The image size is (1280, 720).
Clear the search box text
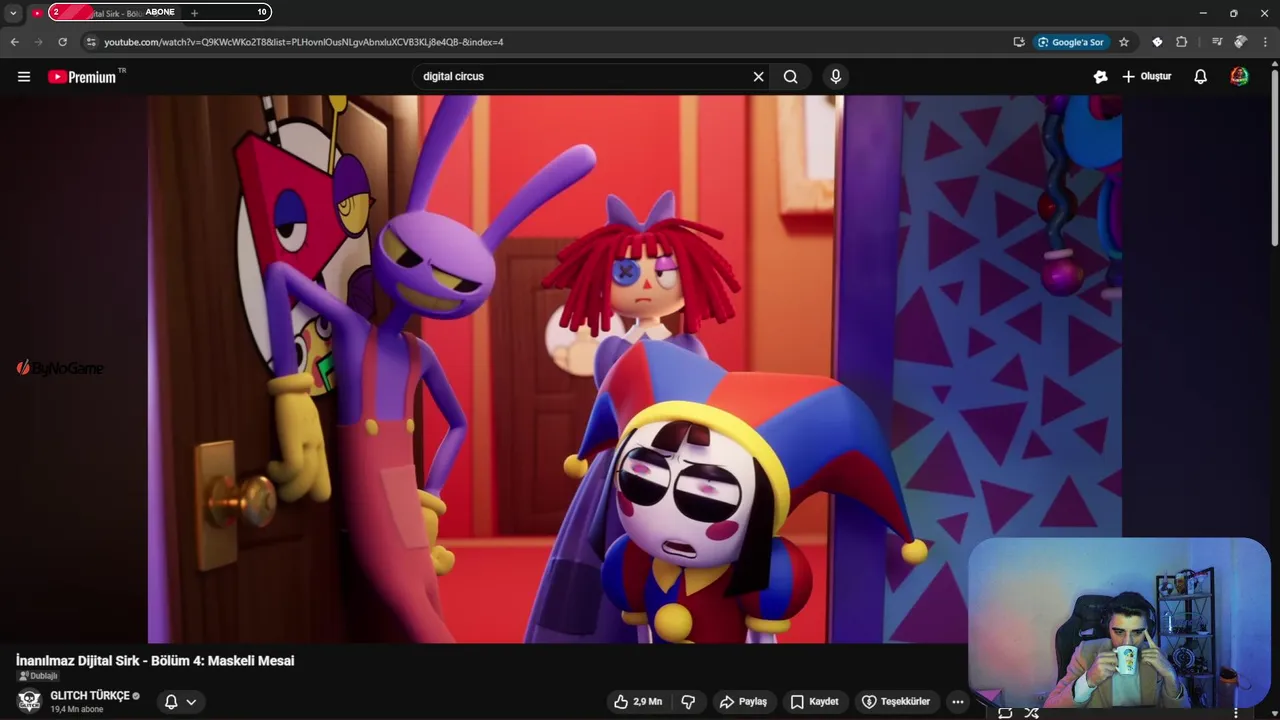click(x=758, y=77)
